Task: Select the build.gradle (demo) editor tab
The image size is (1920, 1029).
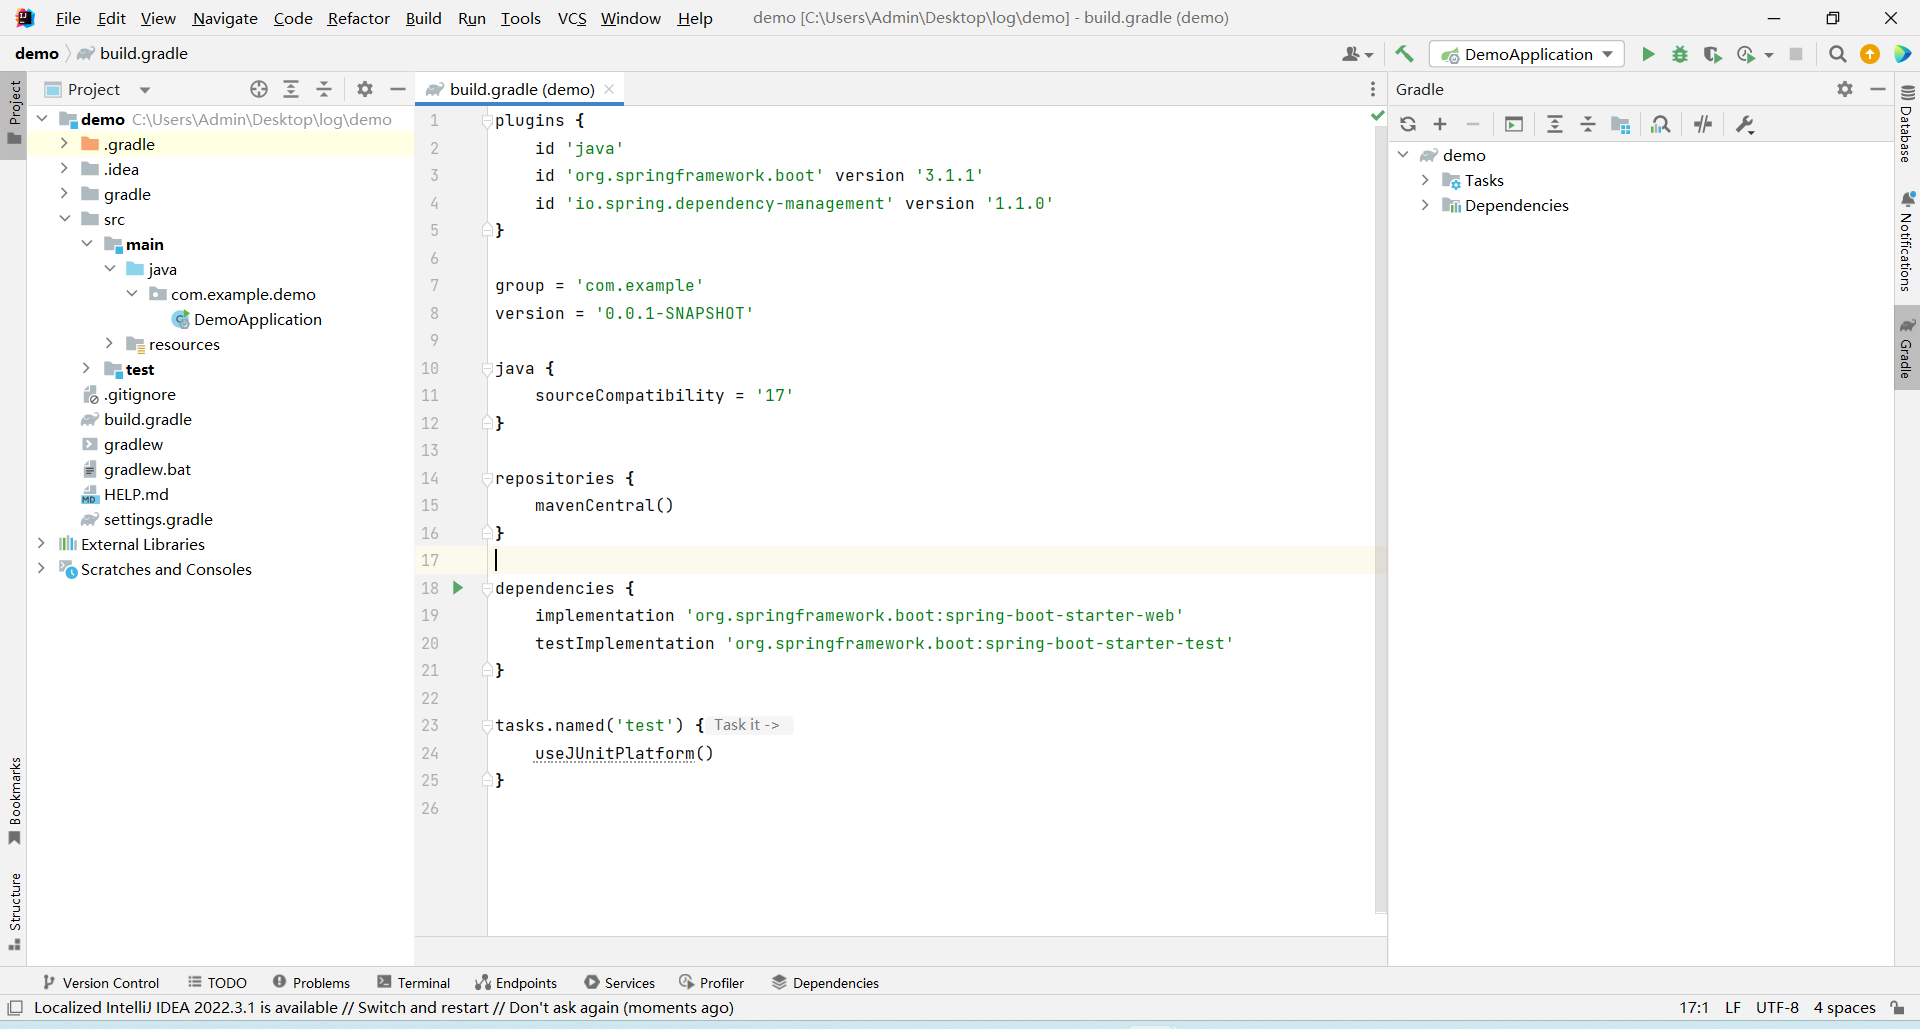Action: pos(520,89)
